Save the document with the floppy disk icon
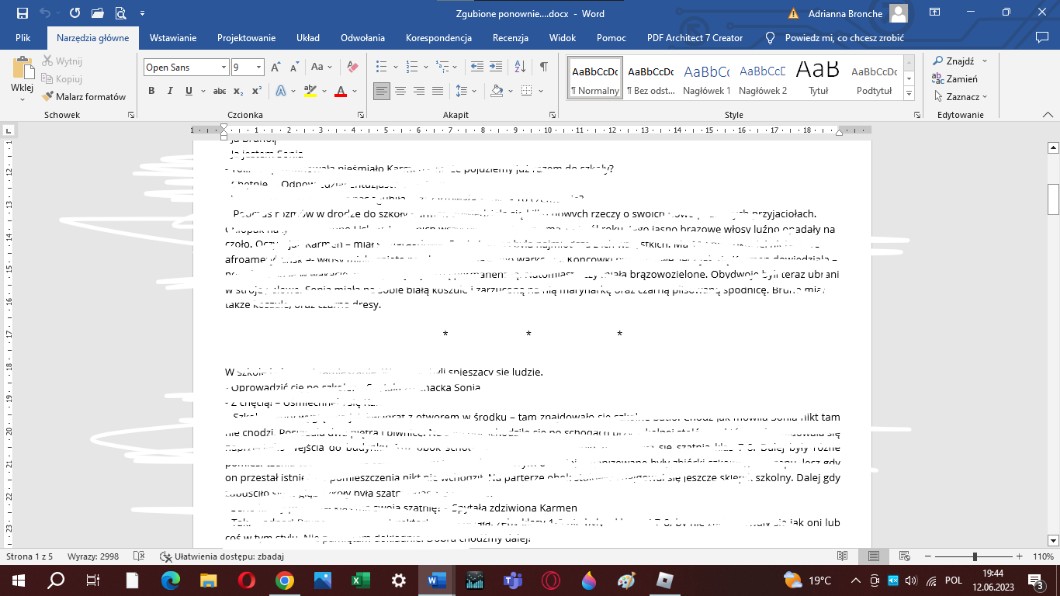1060x596 pixels. click(22, 13)
